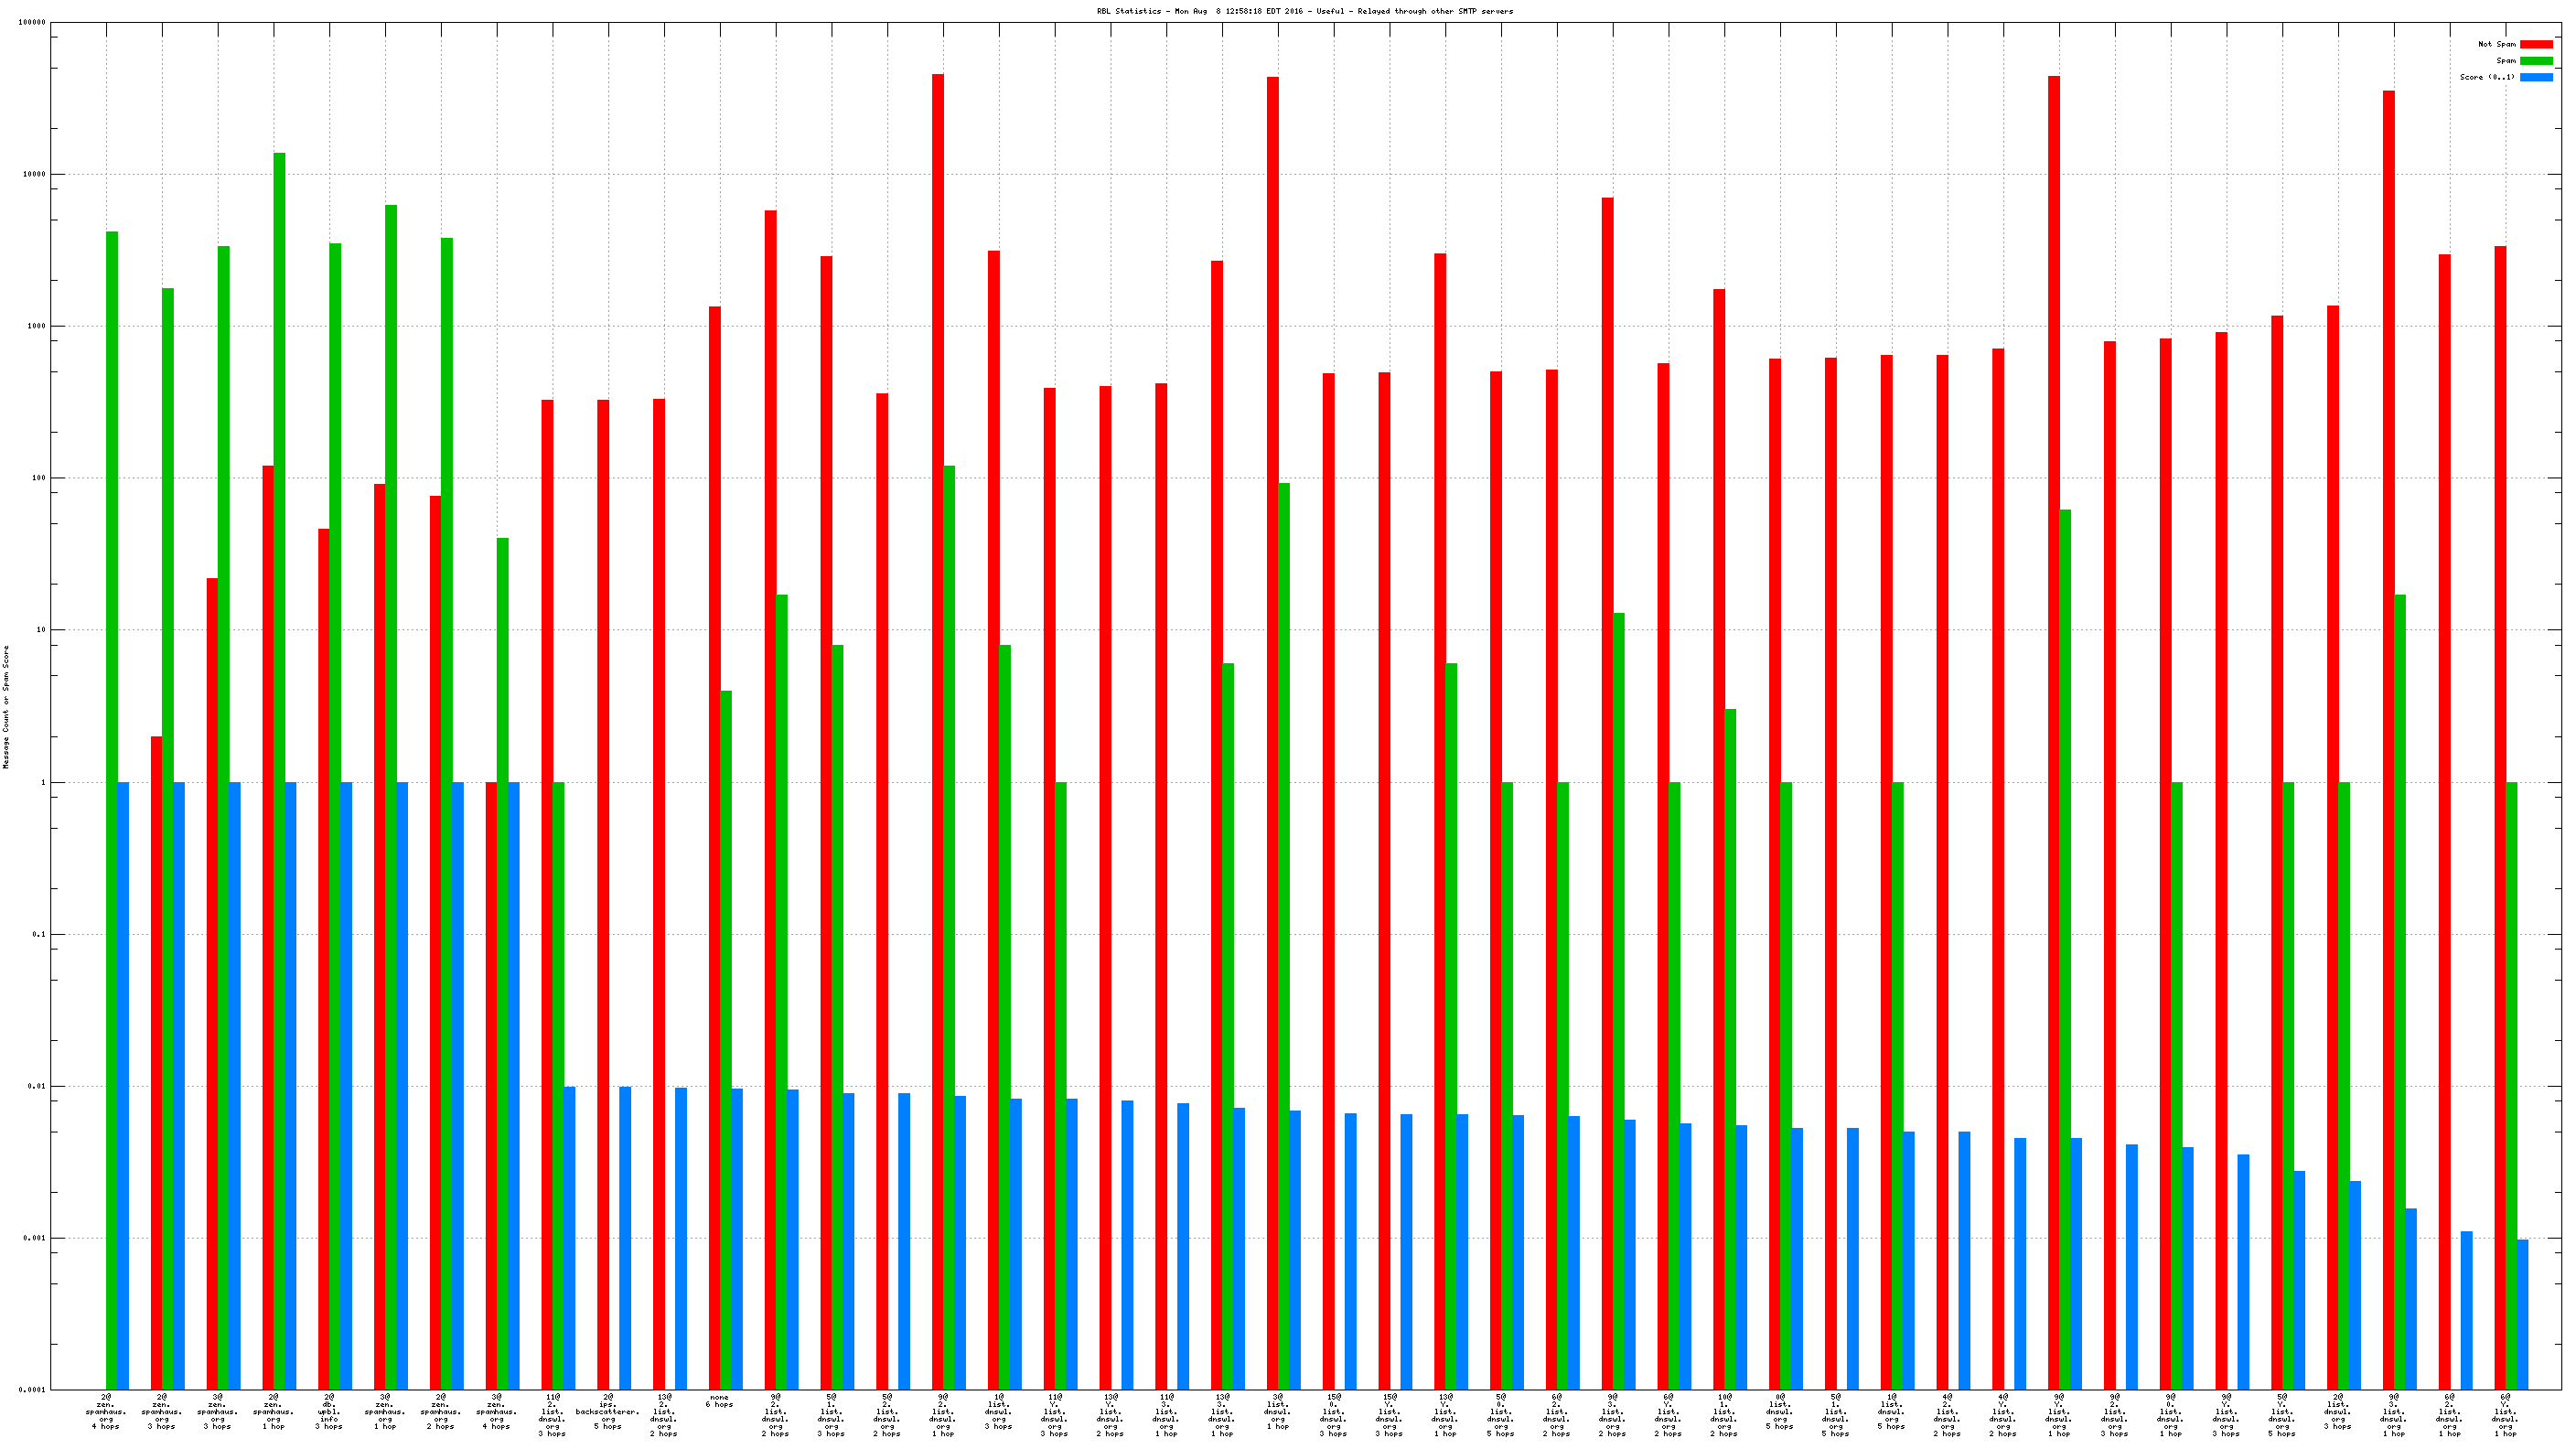The height and width of the screenshot is (1449, 2576).
Task: Click the red Not Spam legend swatch
Action: [x=2535, y=44]
